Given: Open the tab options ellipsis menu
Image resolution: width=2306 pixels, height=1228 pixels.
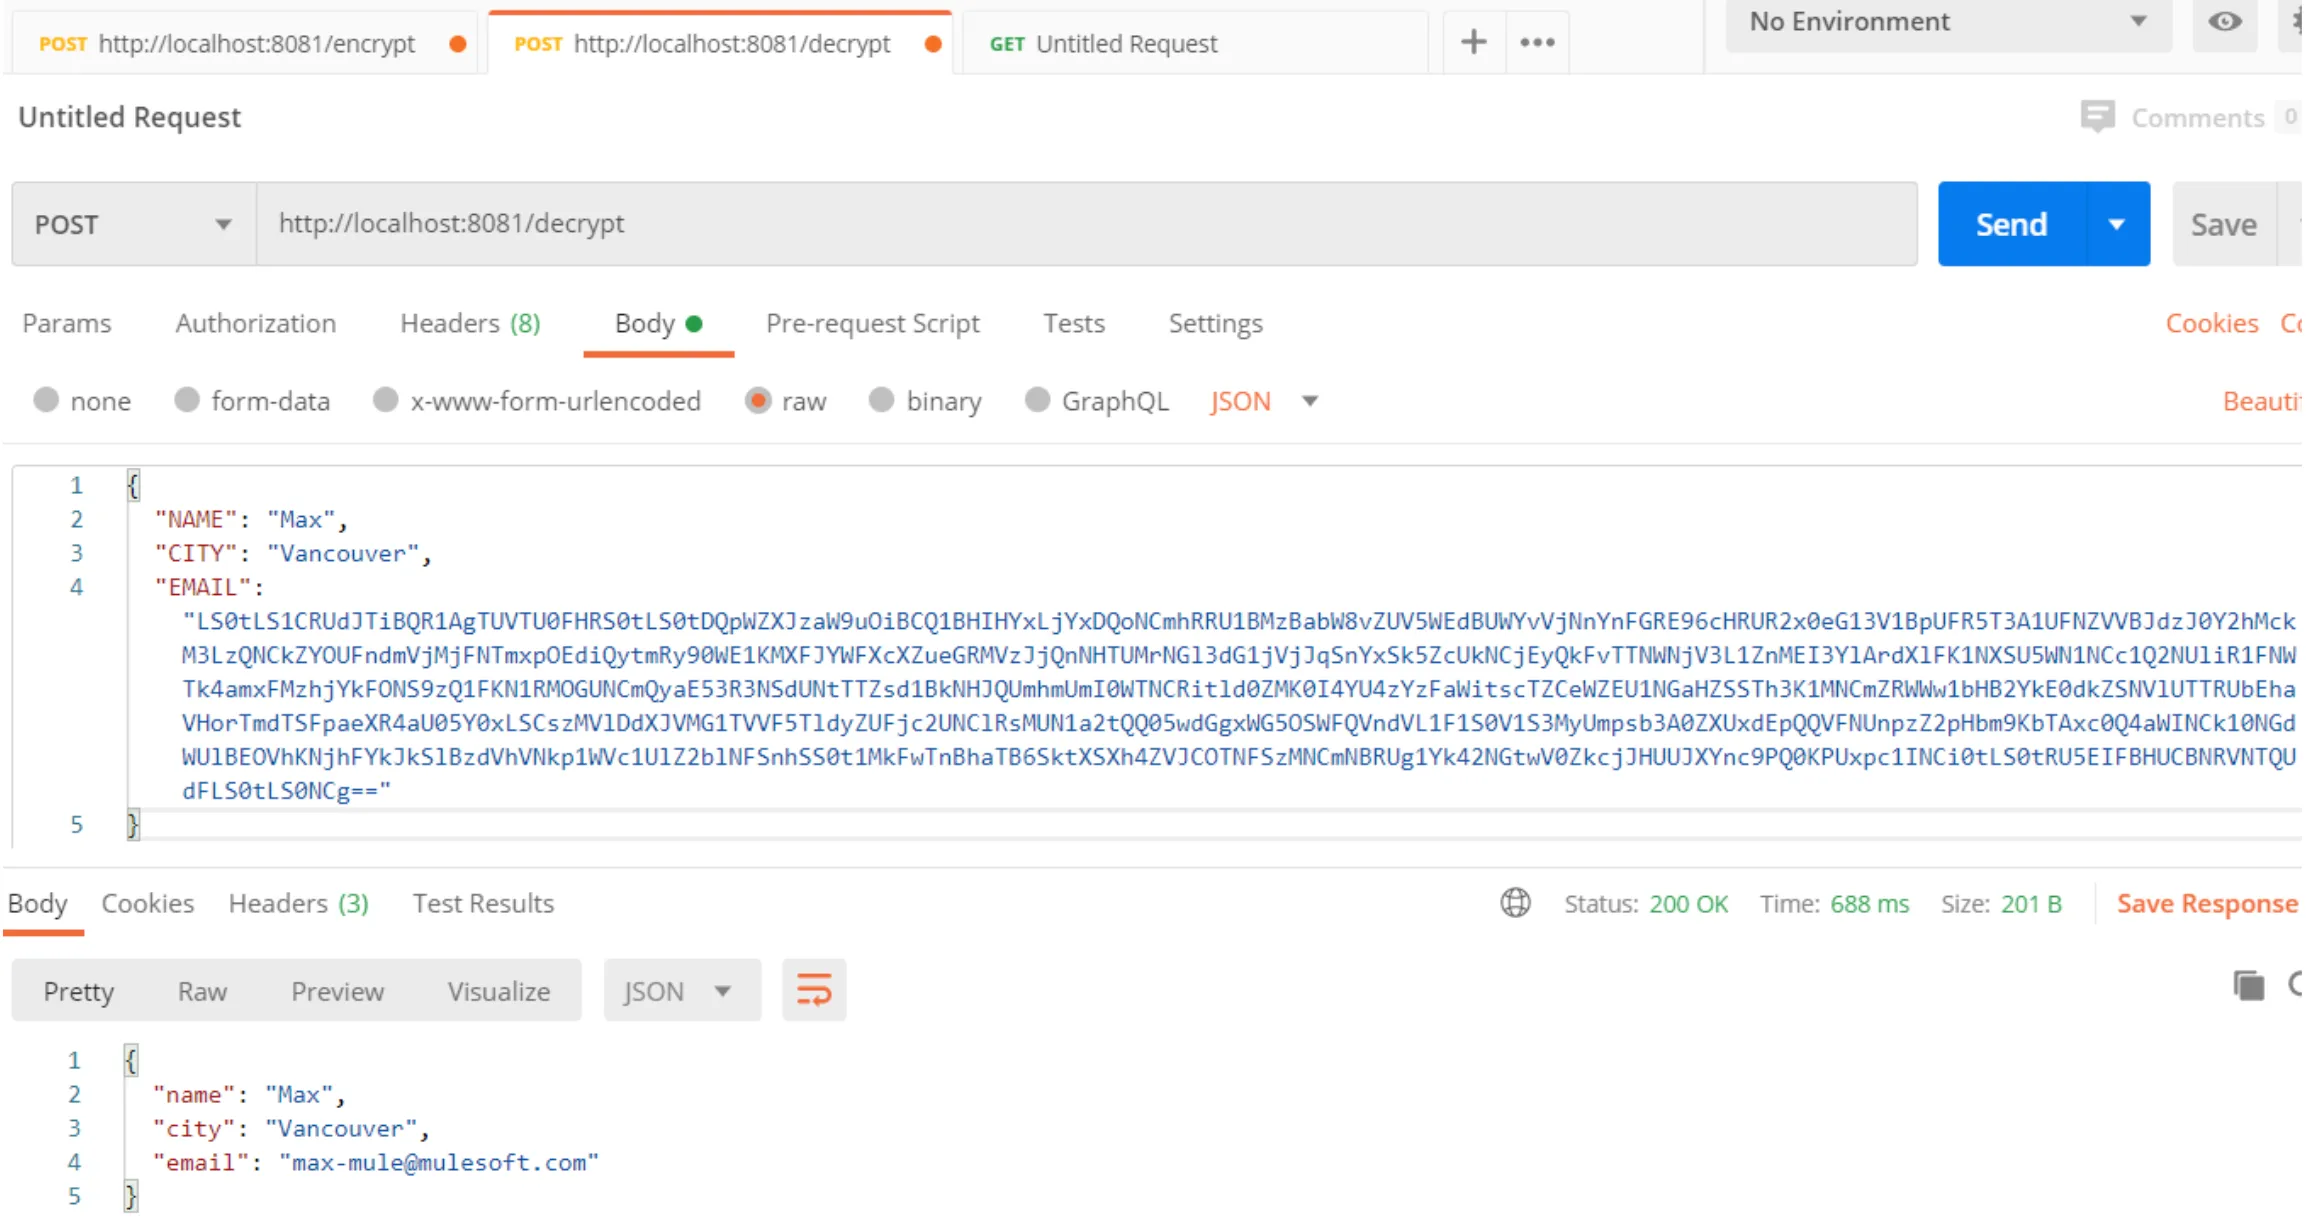Looking at the screenshot, I should pos(1537,42).
